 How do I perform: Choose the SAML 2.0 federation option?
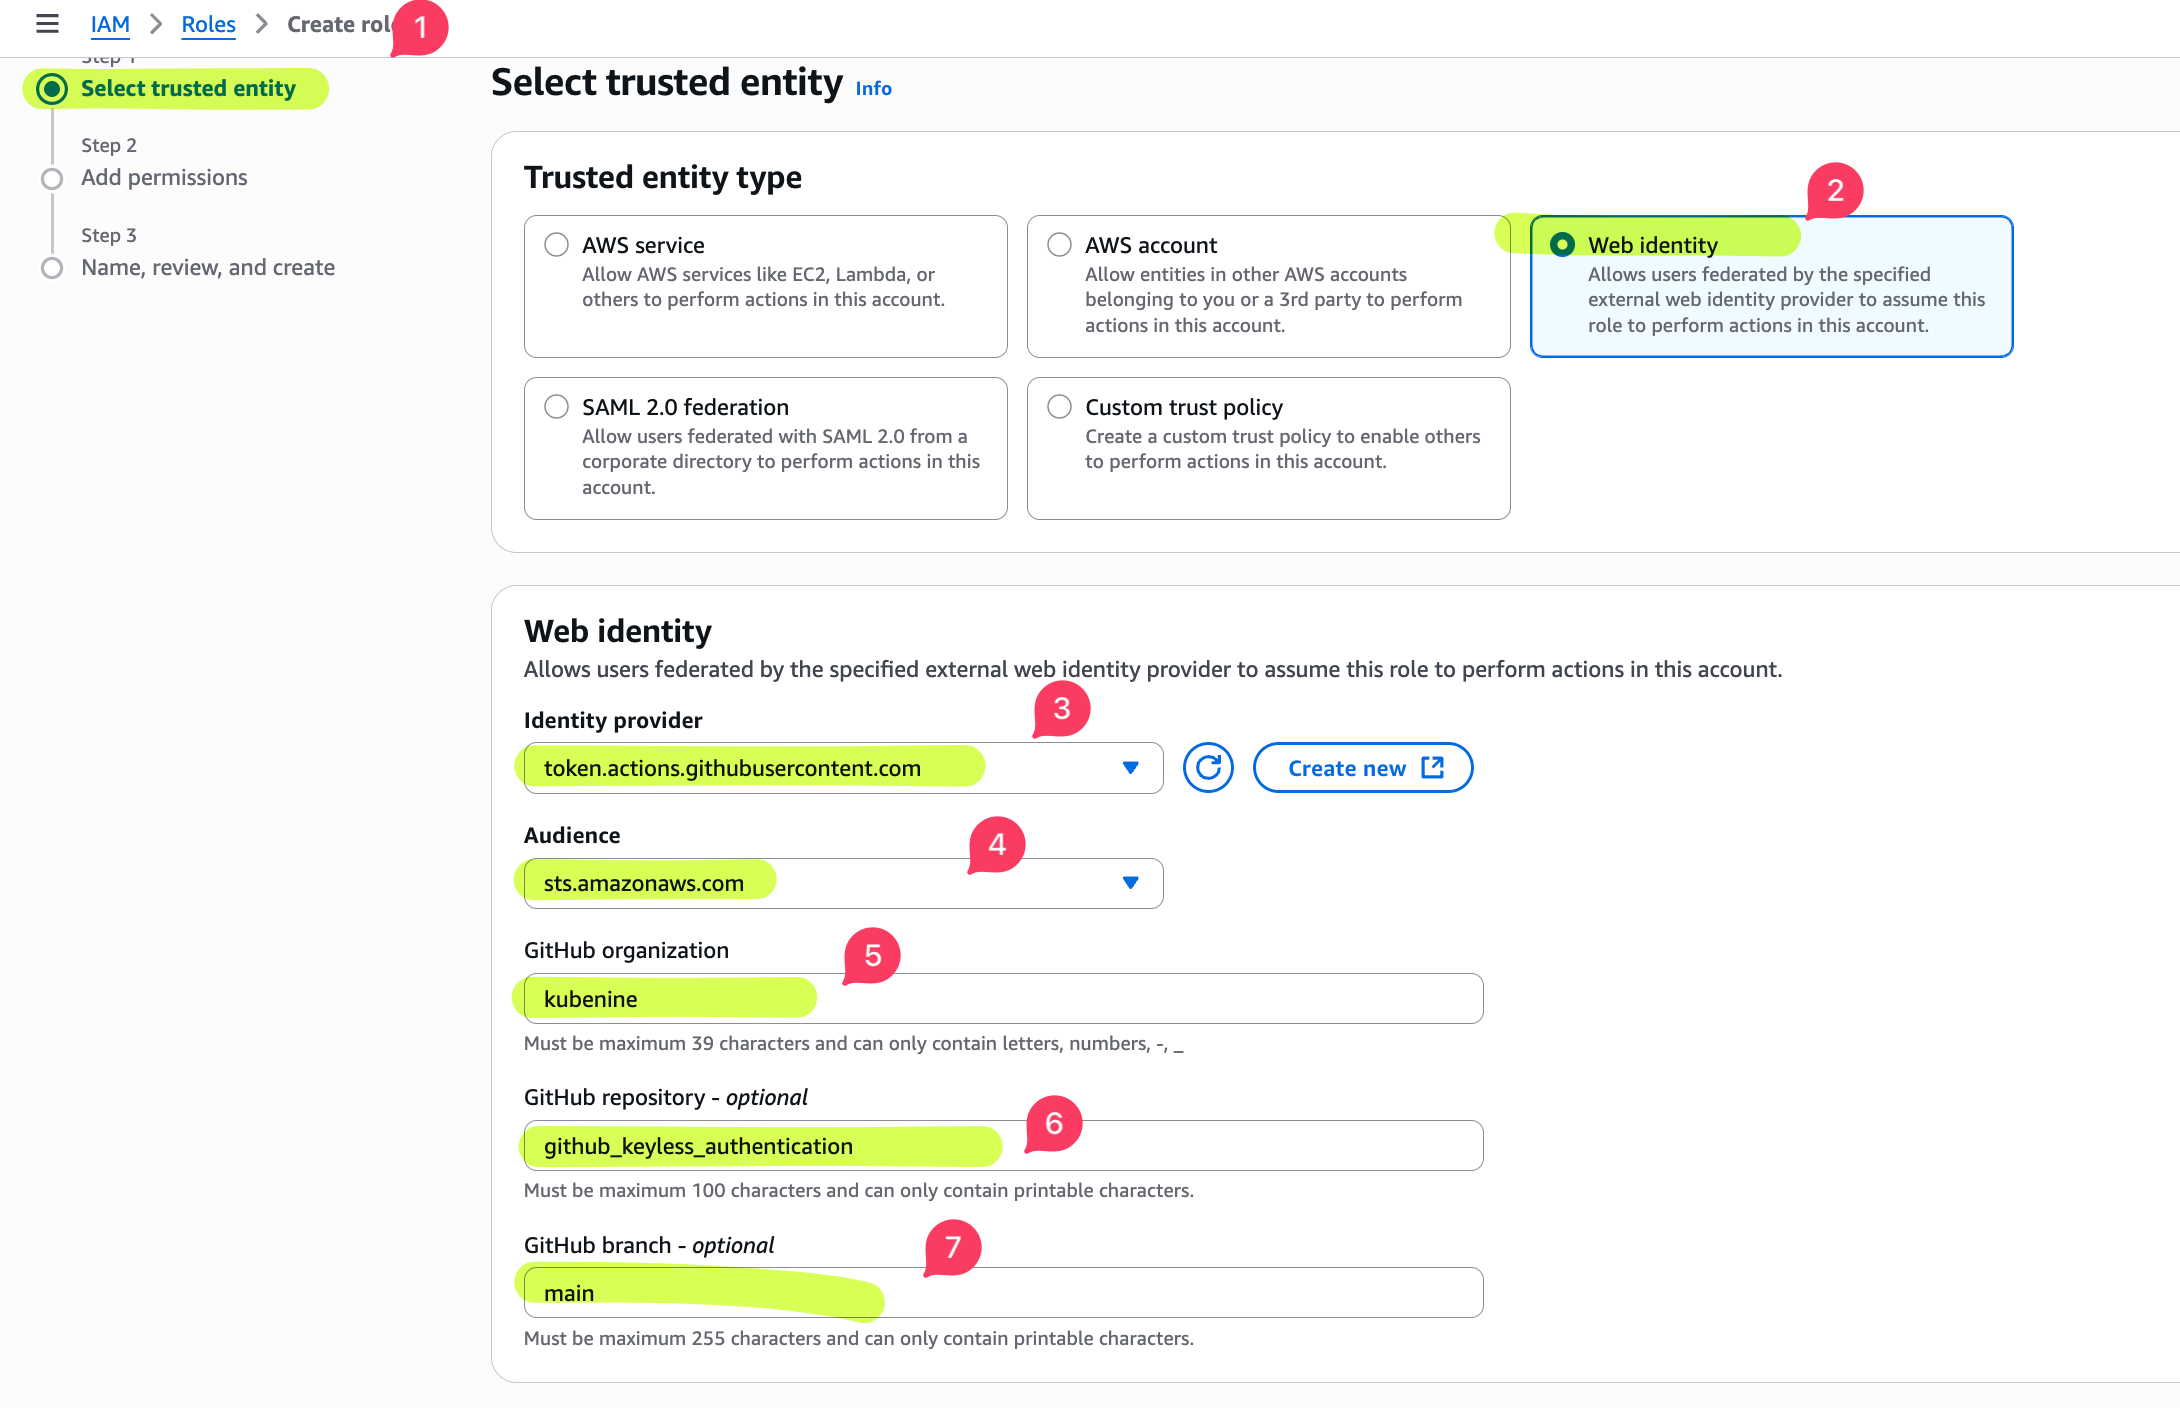pos(557,406)
